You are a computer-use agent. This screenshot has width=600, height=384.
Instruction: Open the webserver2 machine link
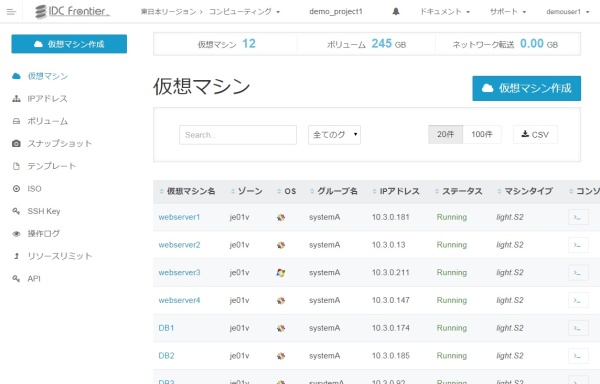coord(179,245)
